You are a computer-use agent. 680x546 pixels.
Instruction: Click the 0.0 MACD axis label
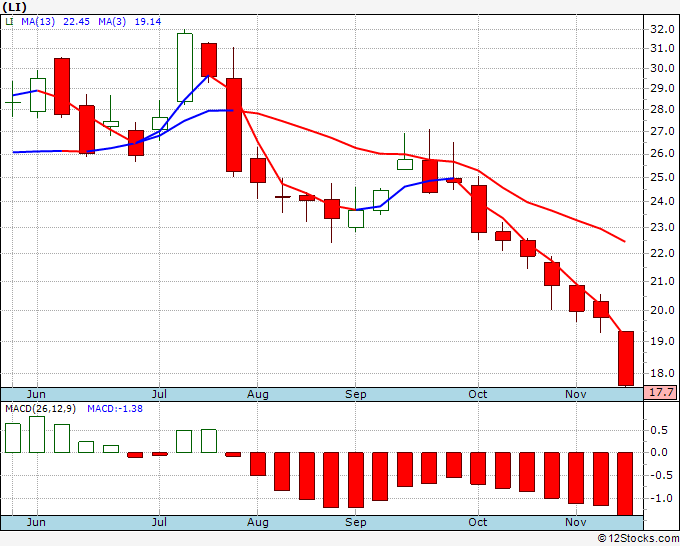point(659,452)
